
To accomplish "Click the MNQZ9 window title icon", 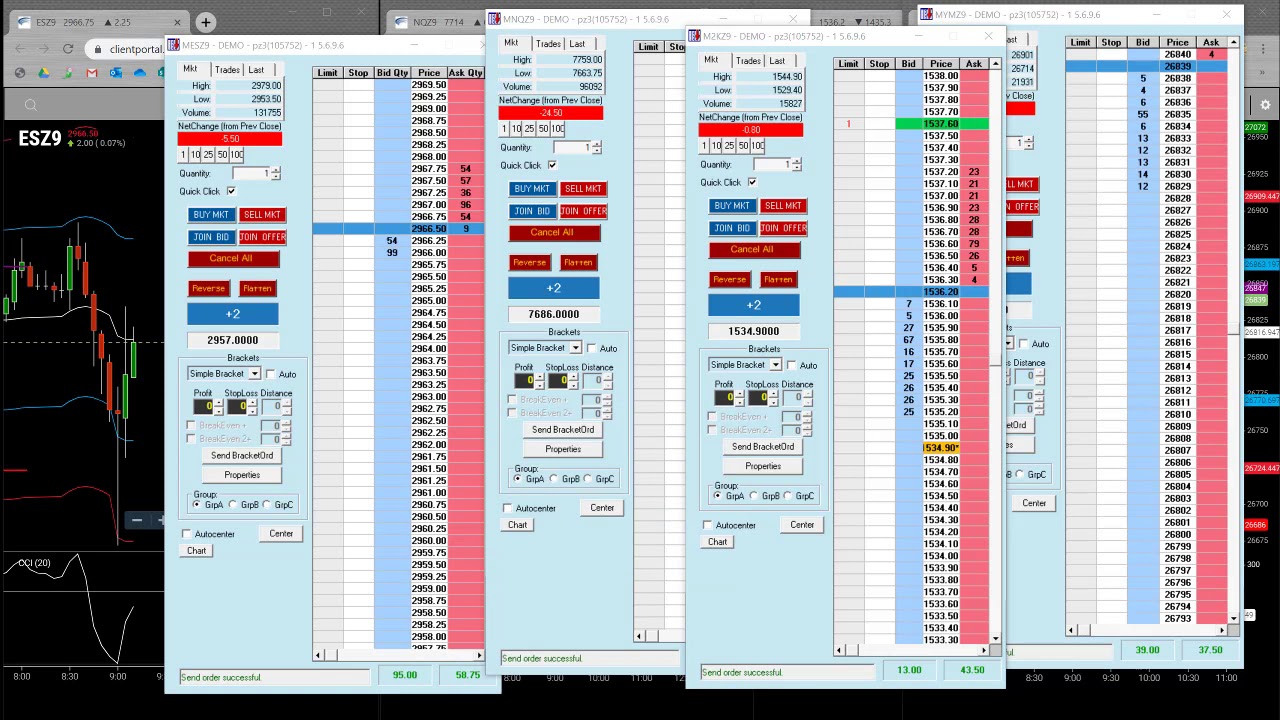I will [x=495, y=19].
